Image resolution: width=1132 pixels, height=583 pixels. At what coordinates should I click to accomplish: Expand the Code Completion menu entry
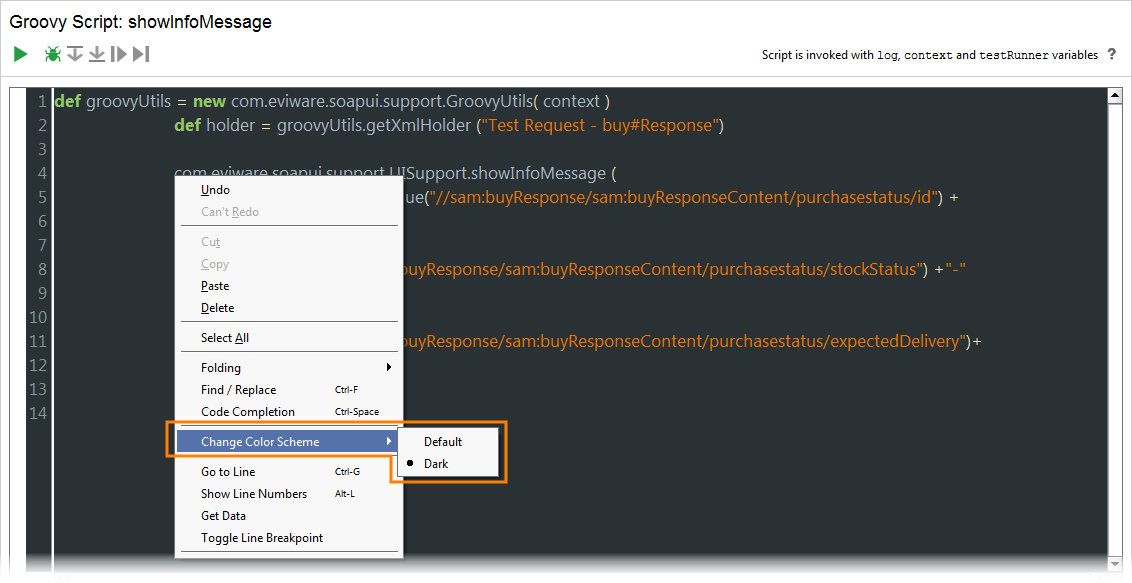pyautogui.click(x=248, y=411)
